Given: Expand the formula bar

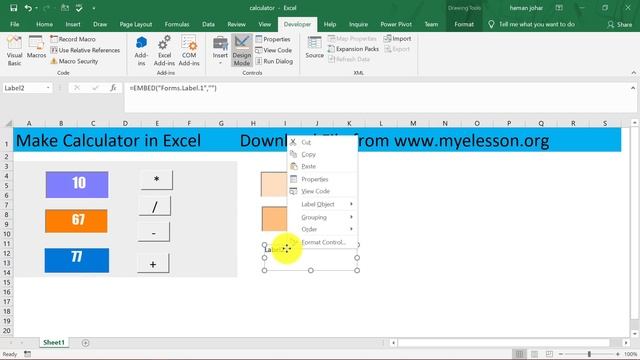Looking at the screenshot, I should [x=633, y=88].
